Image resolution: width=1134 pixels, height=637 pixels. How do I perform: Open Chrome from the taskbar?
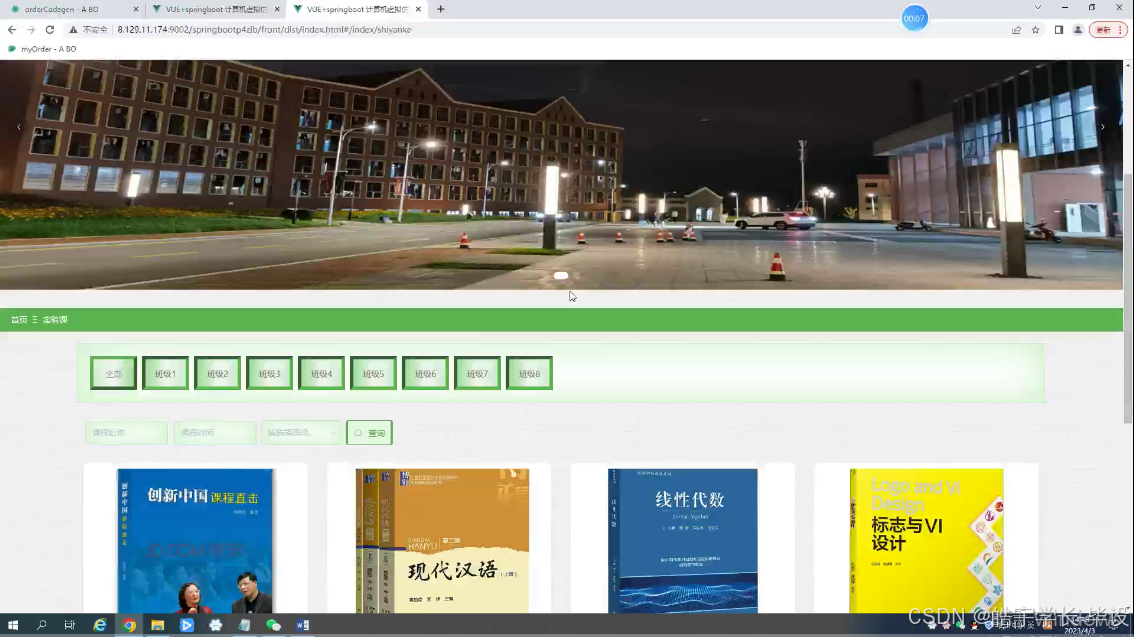[129, 624]
